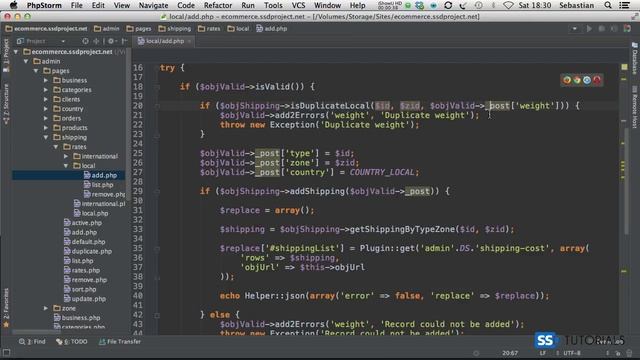
Task: Open the Run menu
Action: 248,5
